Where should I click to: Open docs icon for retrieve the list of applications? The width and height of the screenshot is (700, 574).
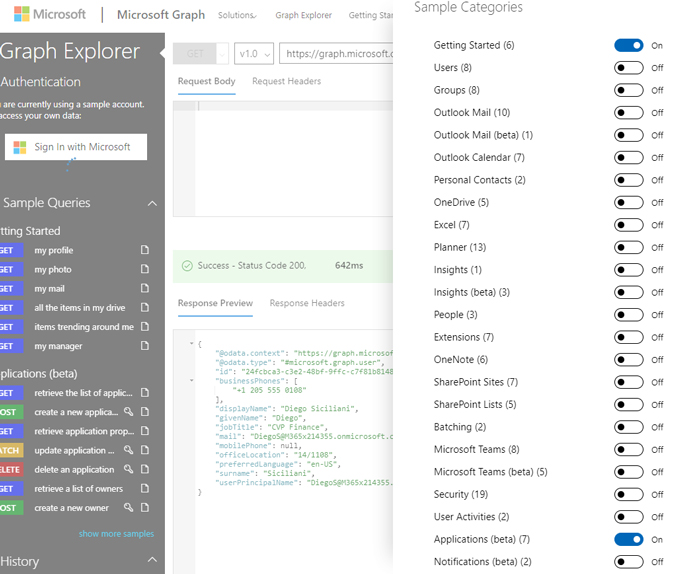145,393
